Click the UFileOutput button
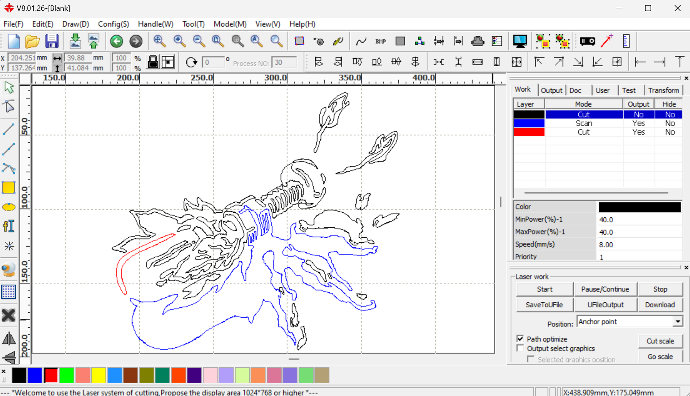The width and height of the screenshot is (690, 396). (605, 304)
